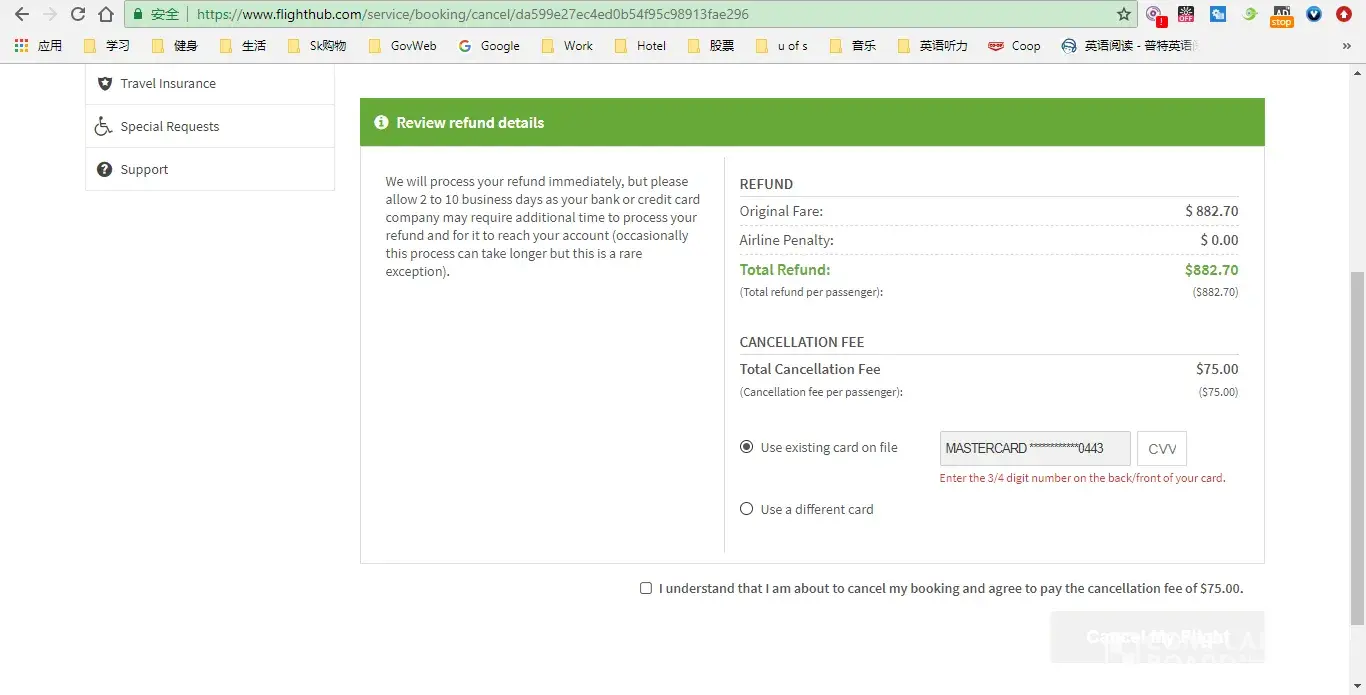The image size is (1366, 695).
Task: Go forward with the browser arrow
Action: click(x=50, y=14)
